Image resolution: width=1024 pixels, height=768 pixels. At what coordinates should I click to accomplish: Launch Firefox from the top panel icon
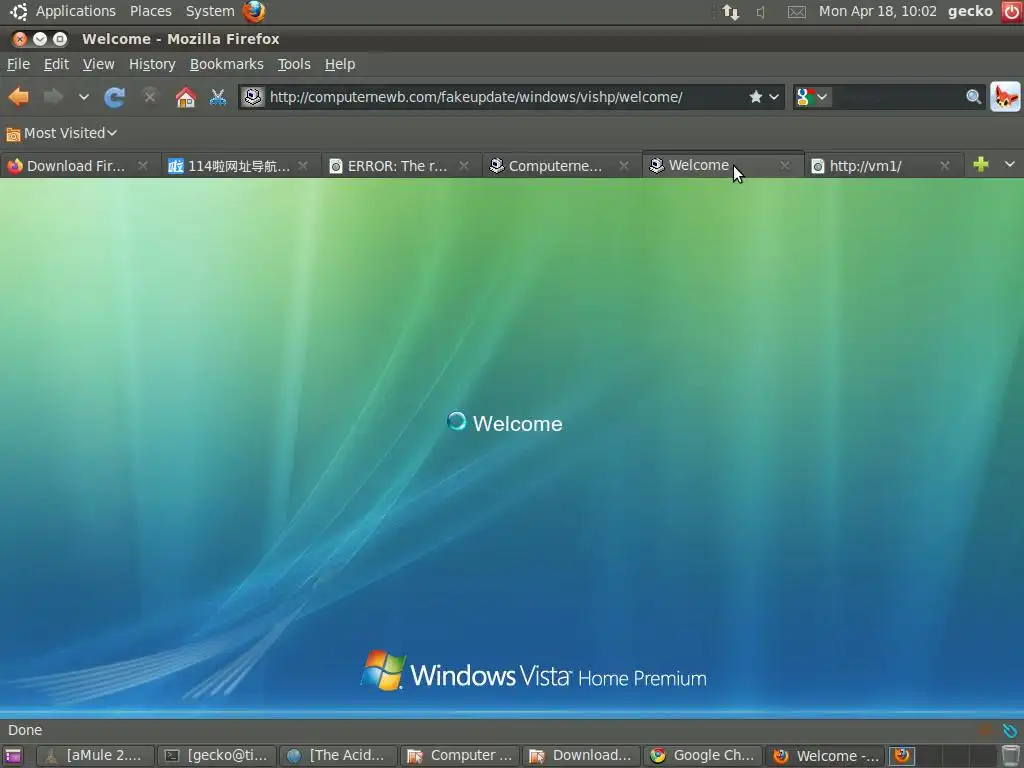254,11
